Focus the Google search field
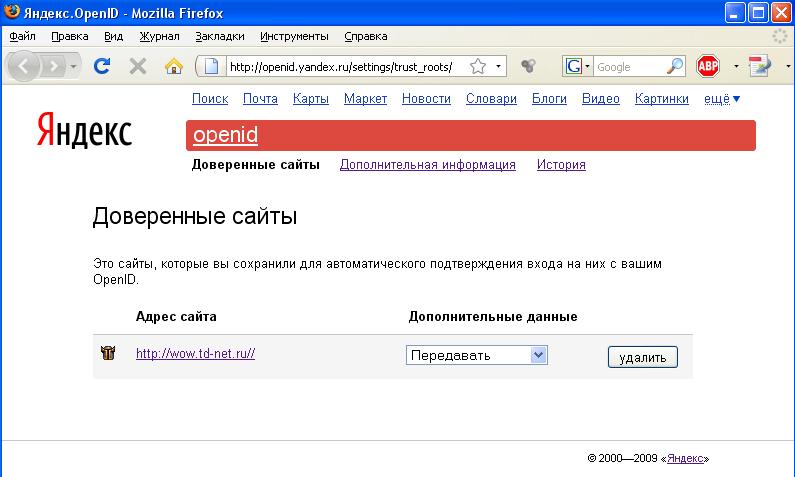 (629, 66)
